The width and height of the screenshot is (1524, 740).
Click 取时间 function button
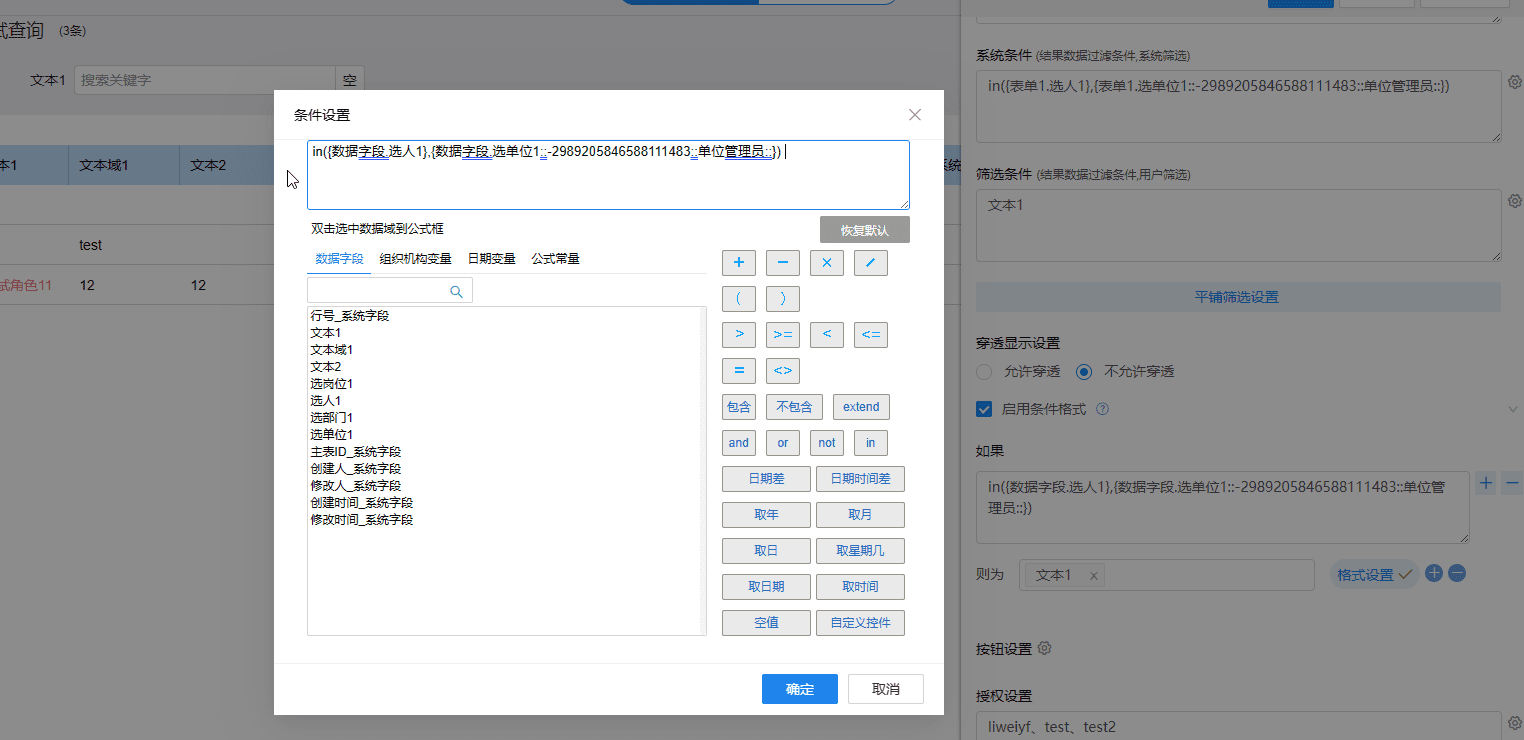pyautogui.click(x=860, y=587)
